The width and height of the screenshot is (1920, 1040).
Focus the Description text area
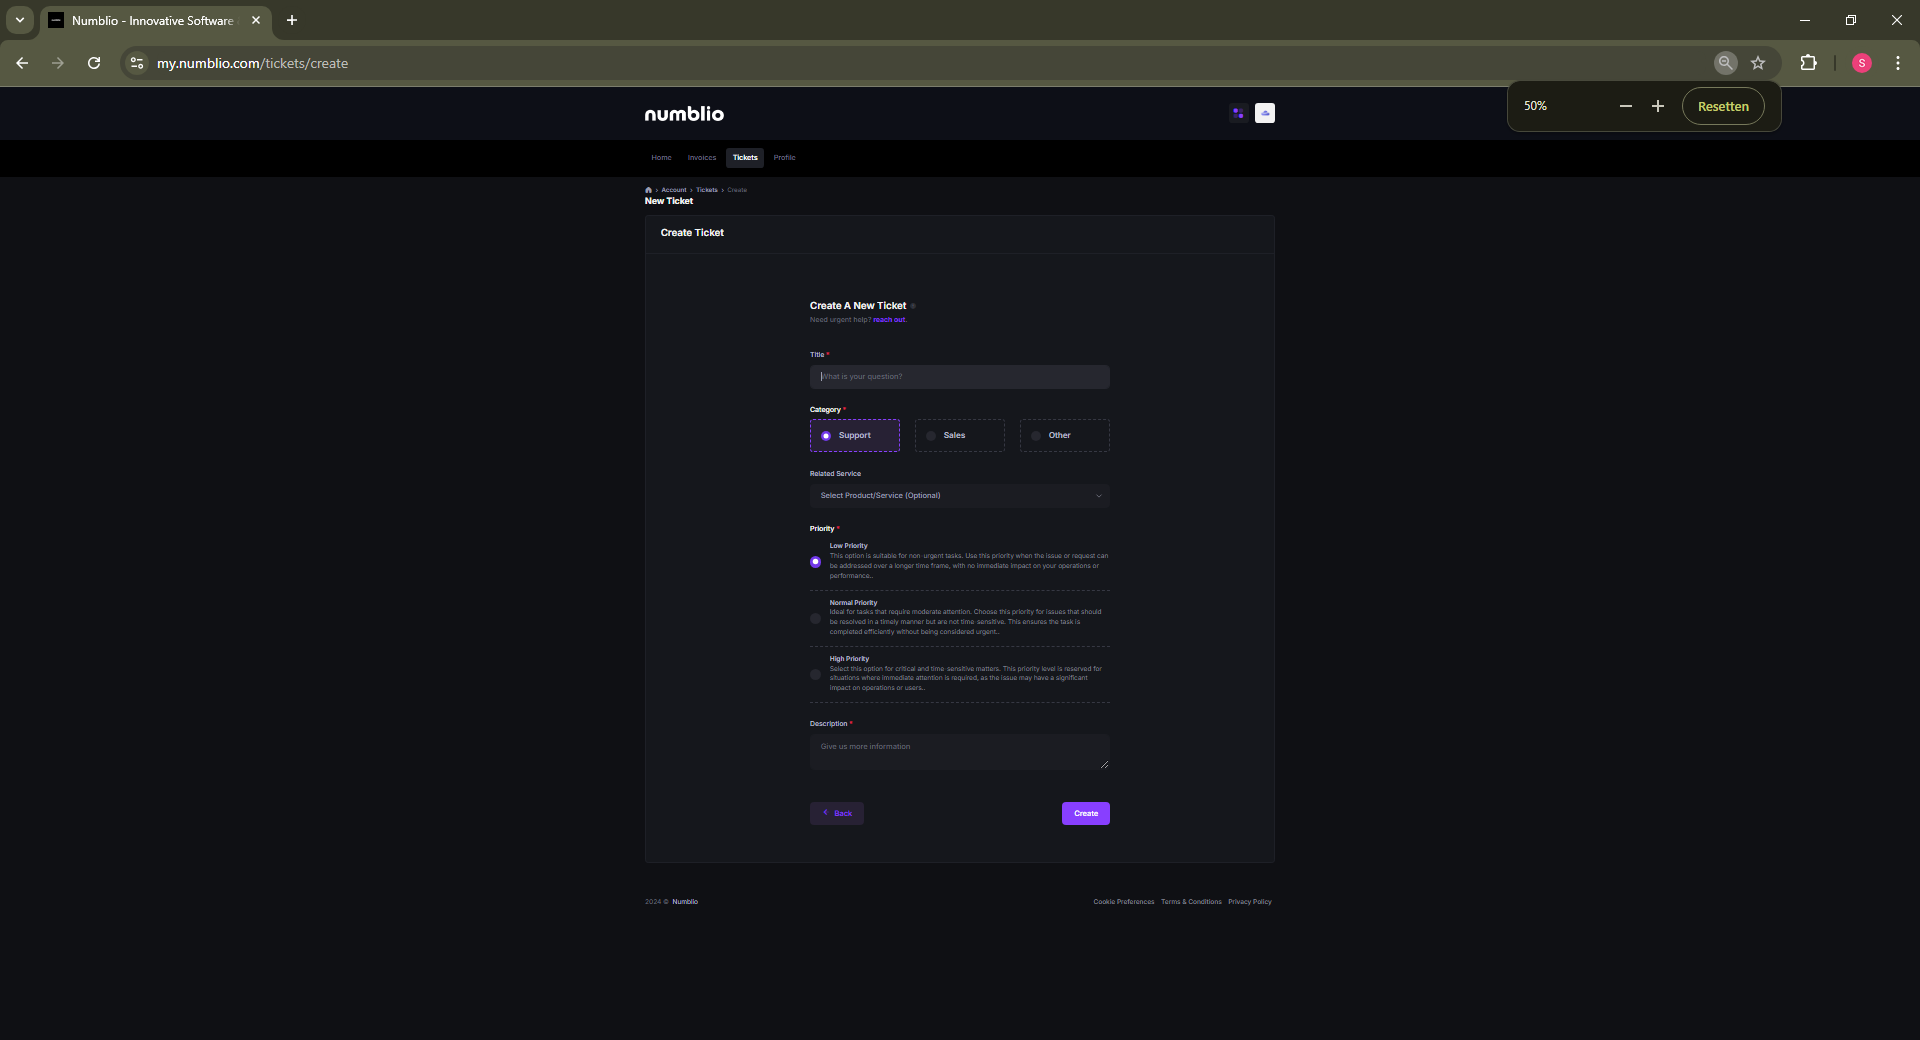point(959,752)
